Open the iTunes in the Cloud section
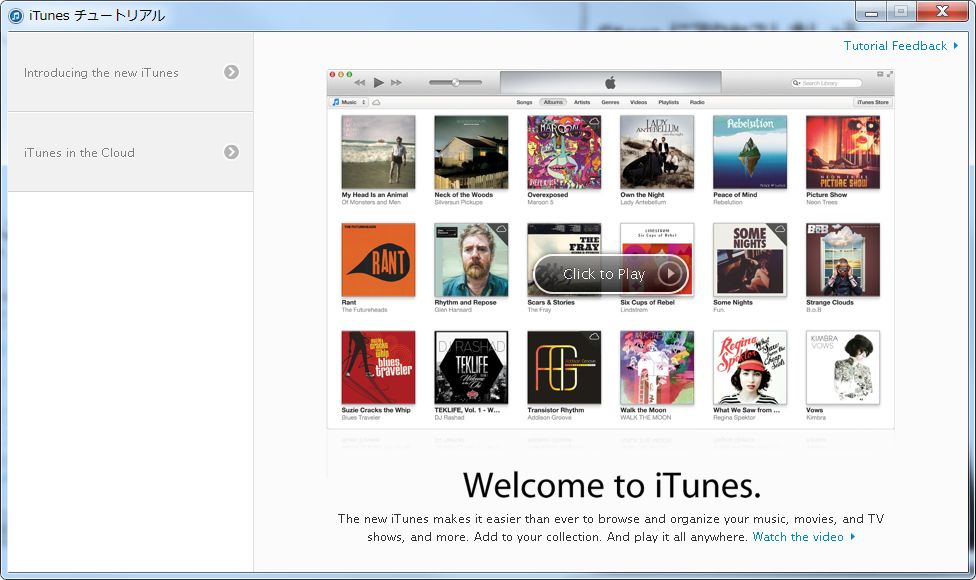Viewport: 976px width, 580px height. (79, 152)
